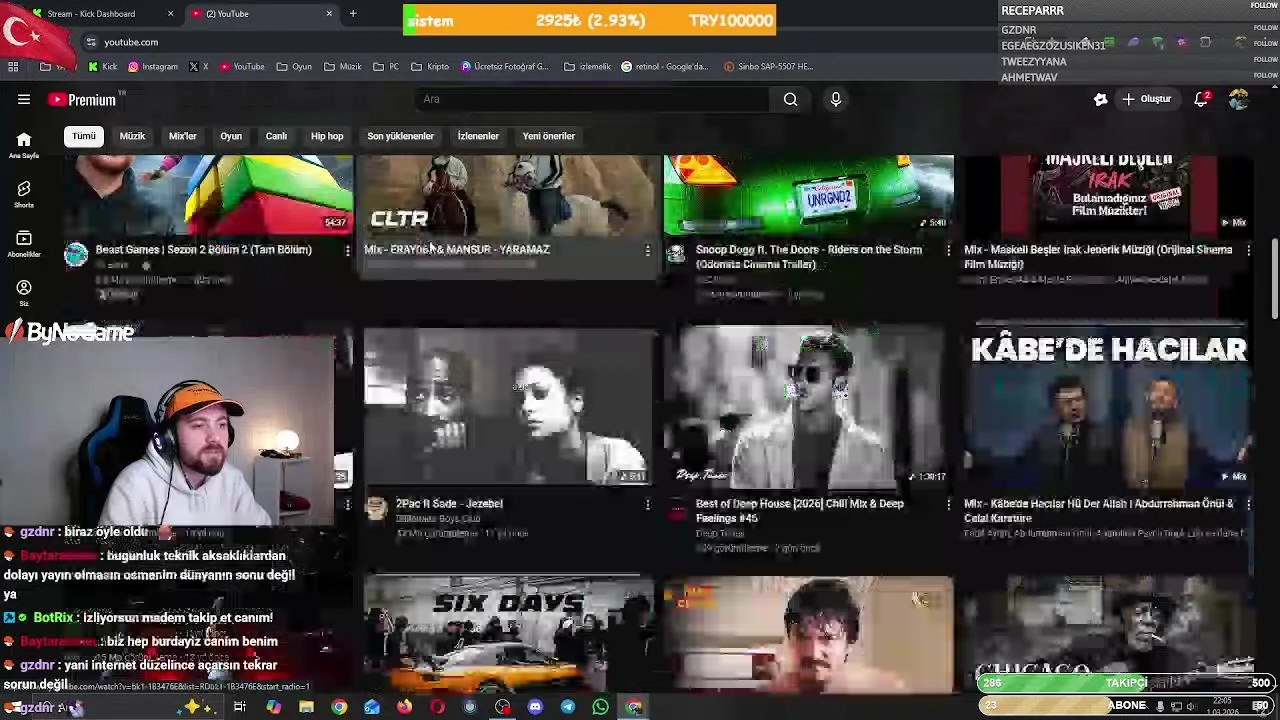The height and width of the screenshot is (720, 1280).
Task: Open WhatsApp from the taskbar
Action: [x=600, y=707]
